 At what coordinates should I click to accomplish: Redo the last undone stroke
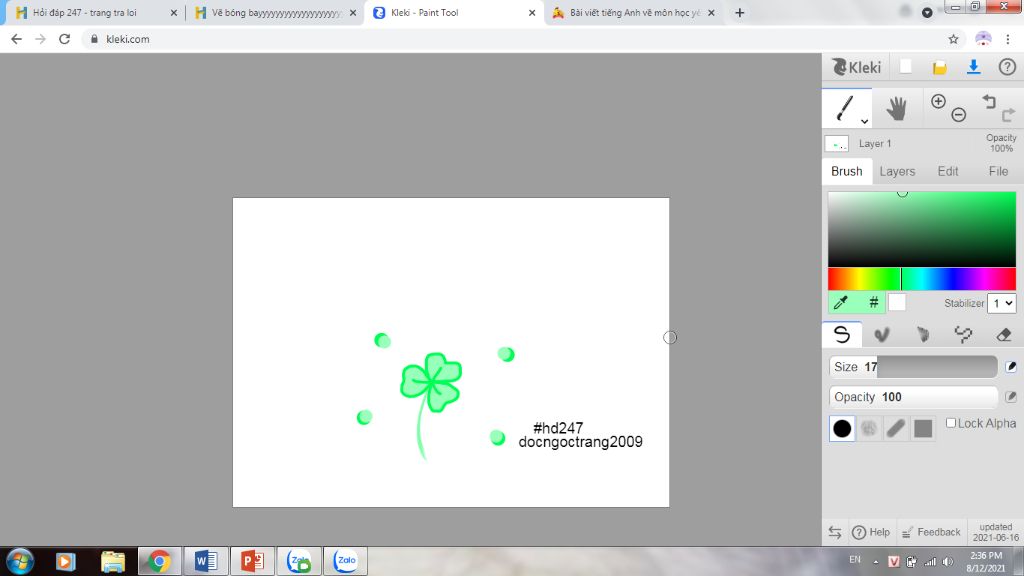click(1008, 115)
